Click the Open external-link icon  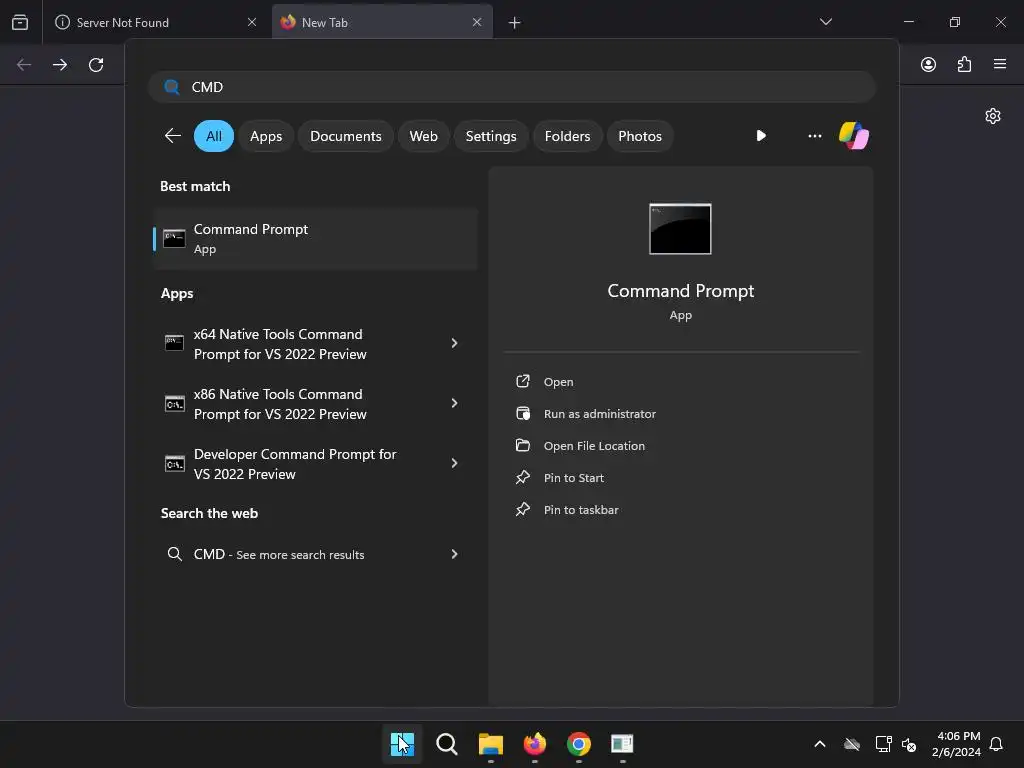tap(522, 381)
